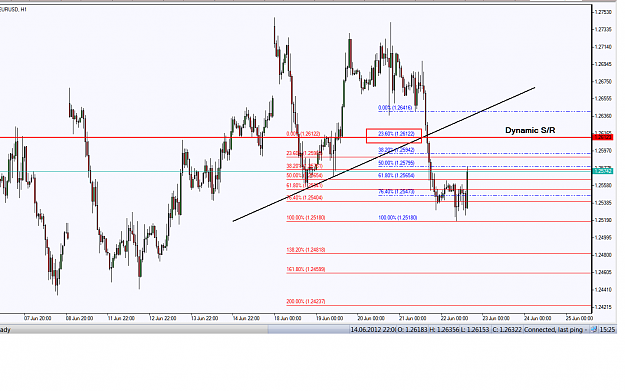Select the 14.06.2012 22:00 date field in status bar
This screenshot has width=625, height=391.
373,330
